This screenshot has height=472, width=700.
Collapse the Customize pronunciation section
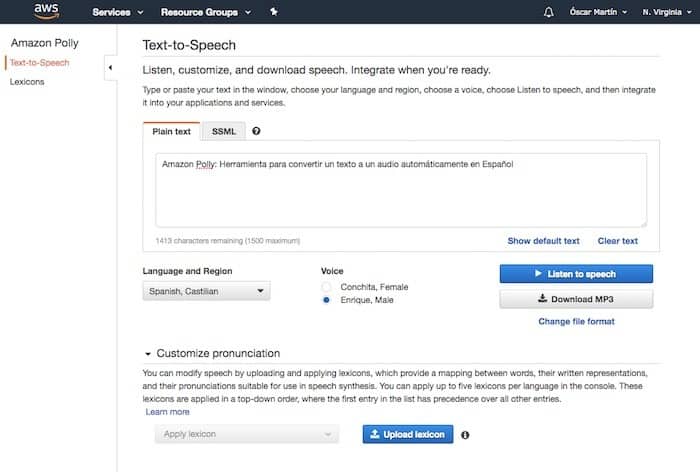click(x=148, y=354)
